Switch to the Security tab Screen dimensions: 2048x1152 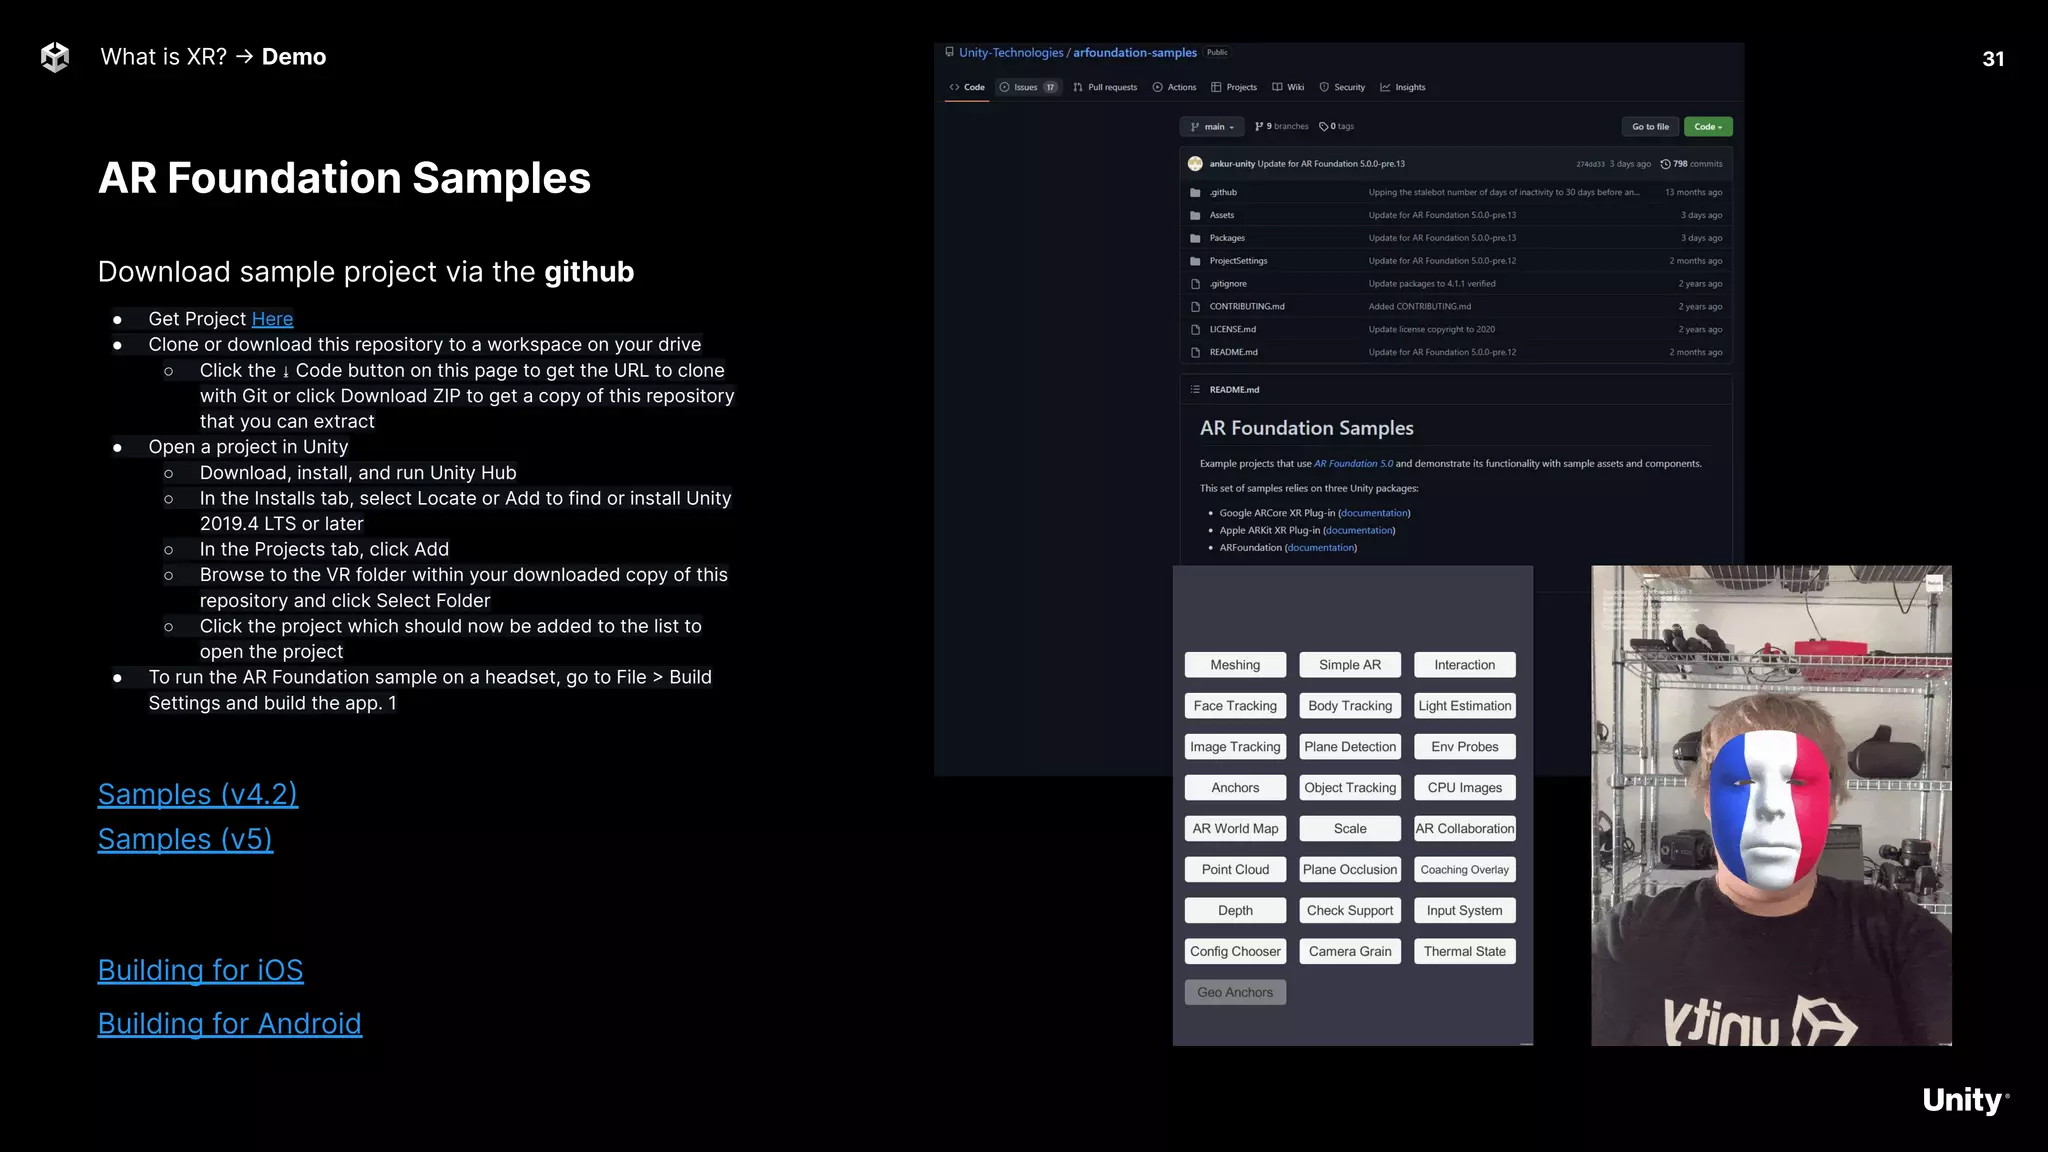coord(1342,87)
